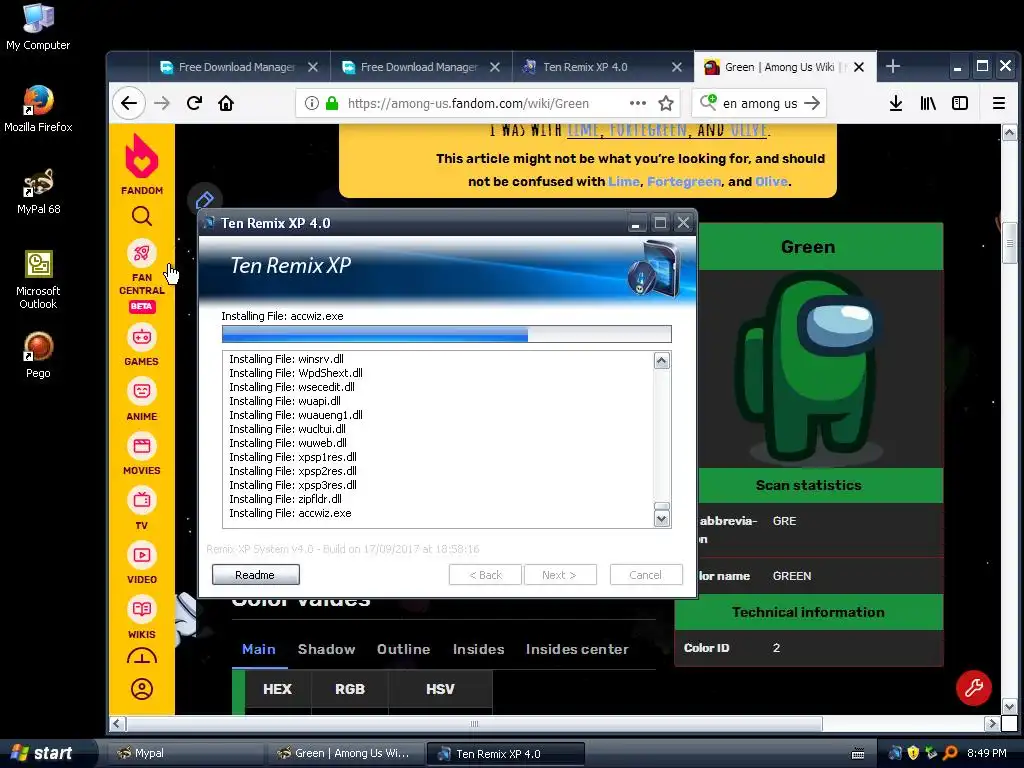The width and height of the screenshot is (1024, 768).
Task: Open Anime section in Fandom sidebar
Action: coord(142,400)
